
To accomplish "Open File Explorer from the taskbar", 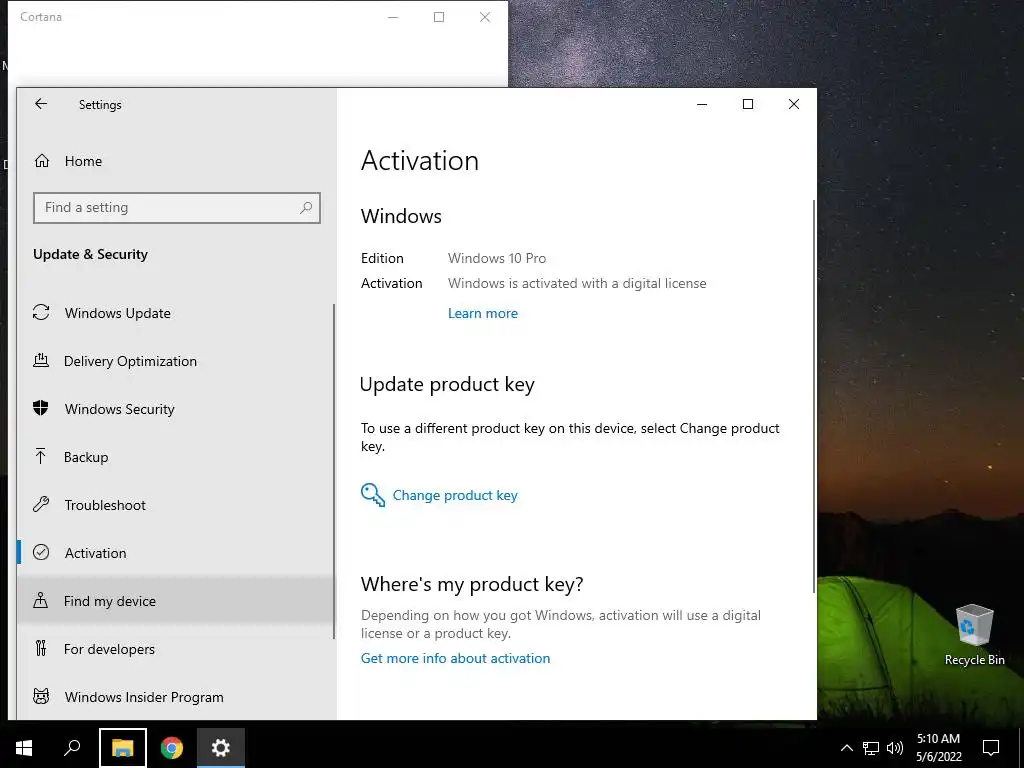I will point(123,748).
